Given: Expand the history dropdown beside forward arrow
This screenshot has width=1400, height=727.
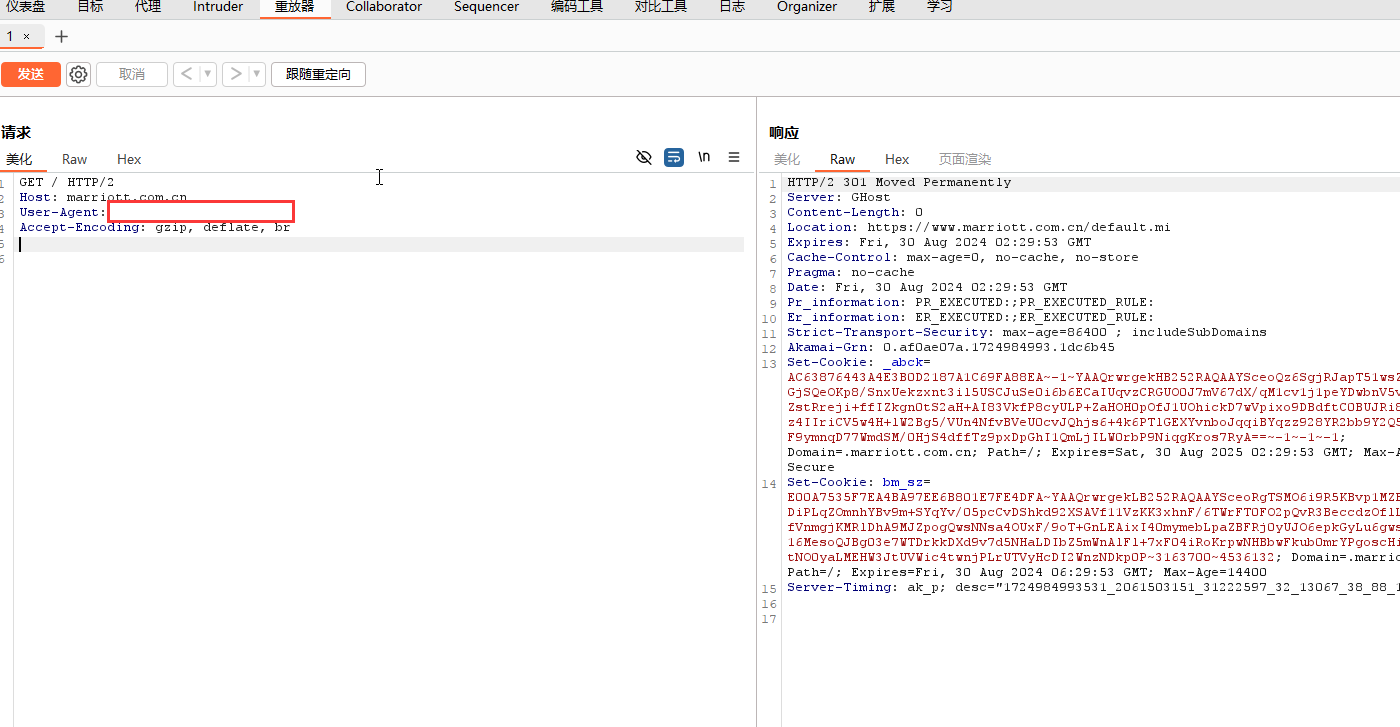Looking at the screenshot, I should pos(257,74).
